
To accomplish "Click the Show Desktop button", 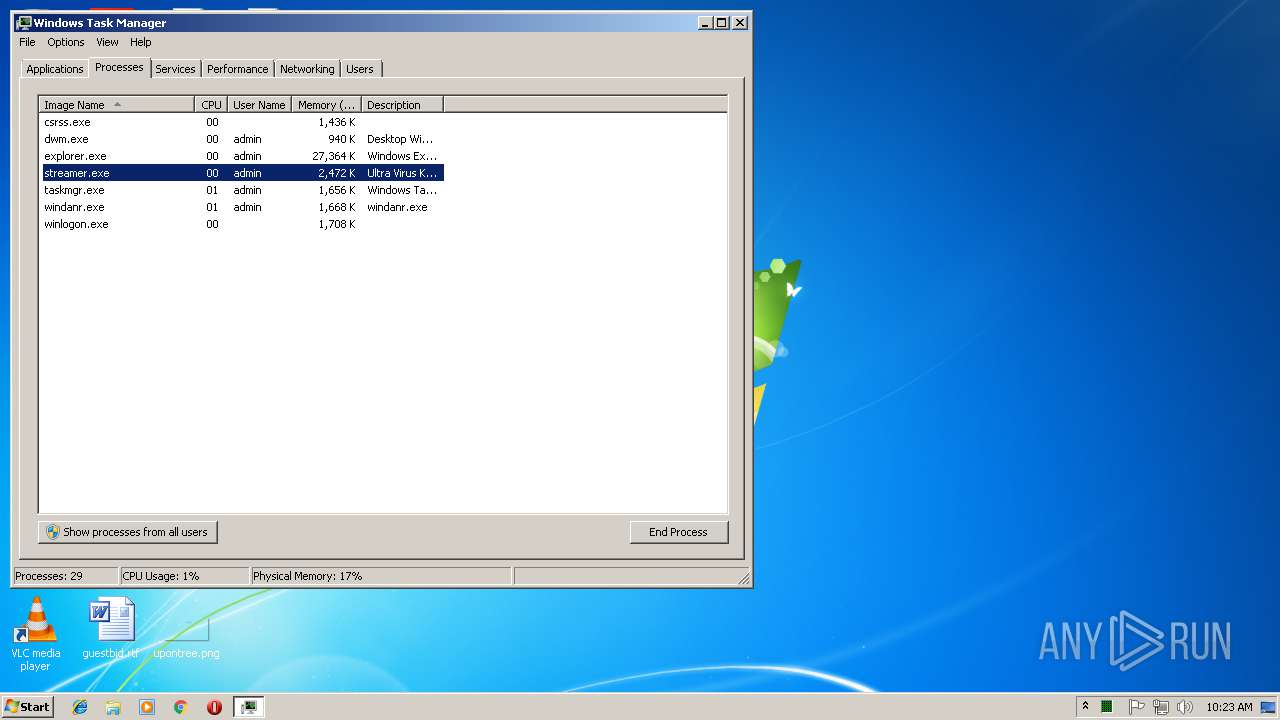I will point(1268,707).
